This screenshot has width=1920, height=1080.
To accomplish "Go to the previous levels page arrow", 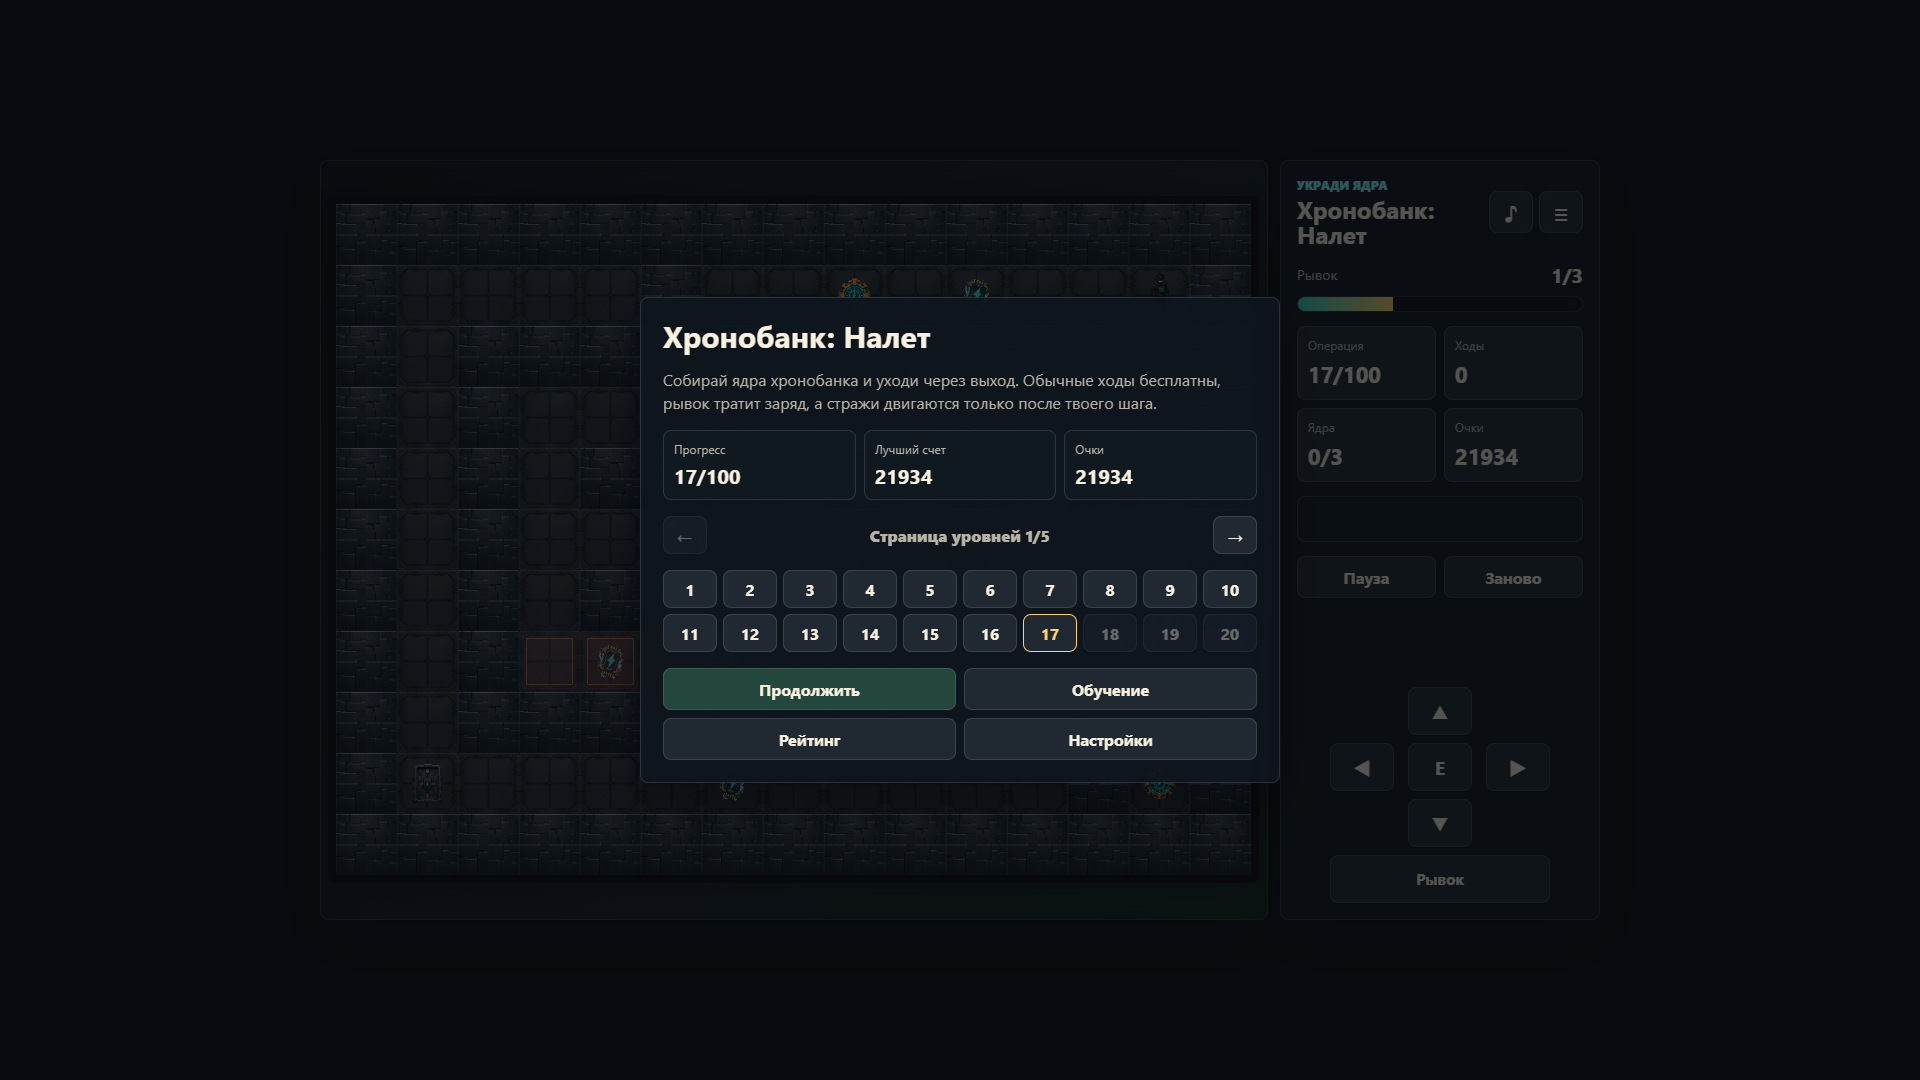I will (684, 536).
